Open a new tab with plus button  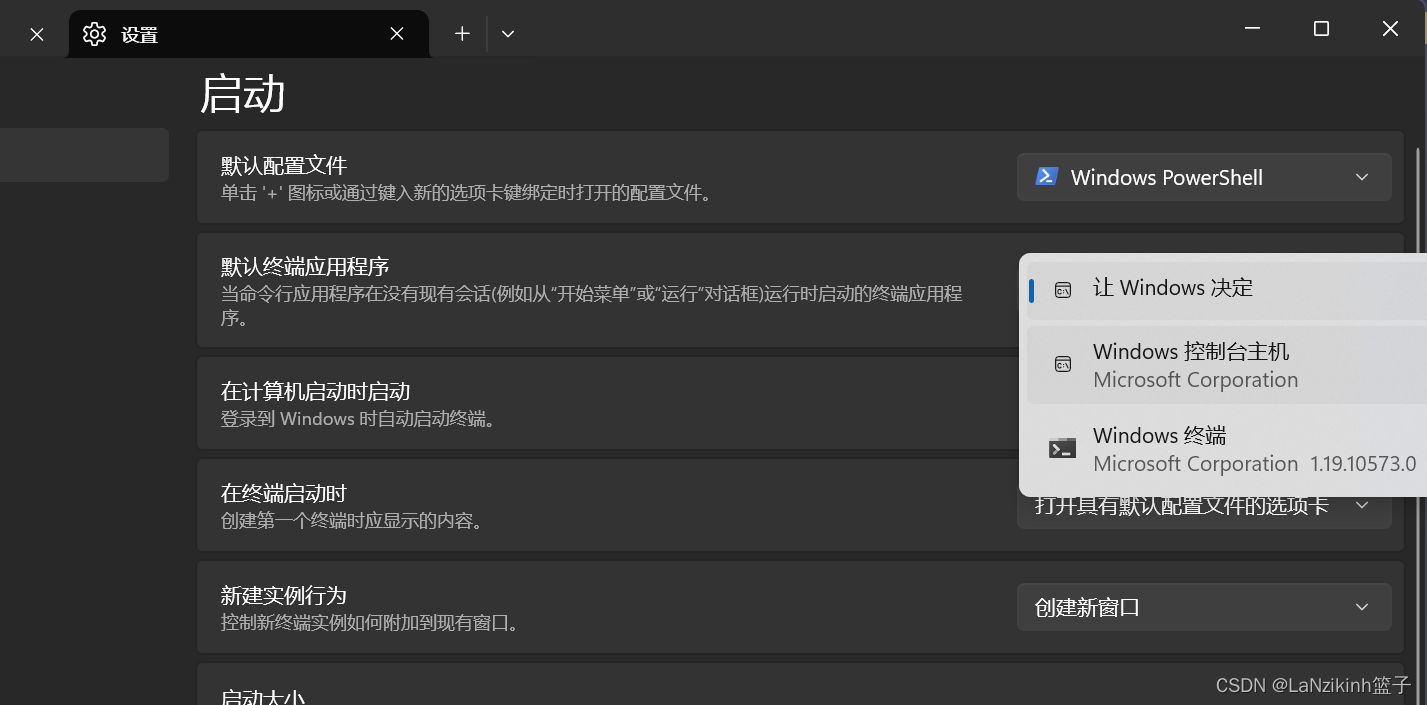[462, 33]
